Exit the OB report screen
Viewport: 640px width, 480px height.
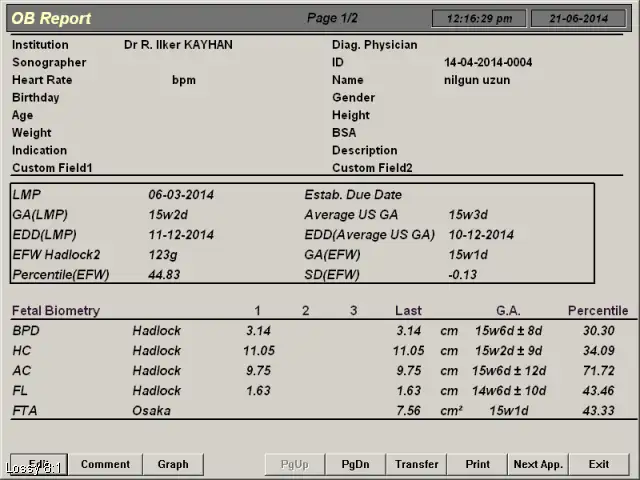599,464
